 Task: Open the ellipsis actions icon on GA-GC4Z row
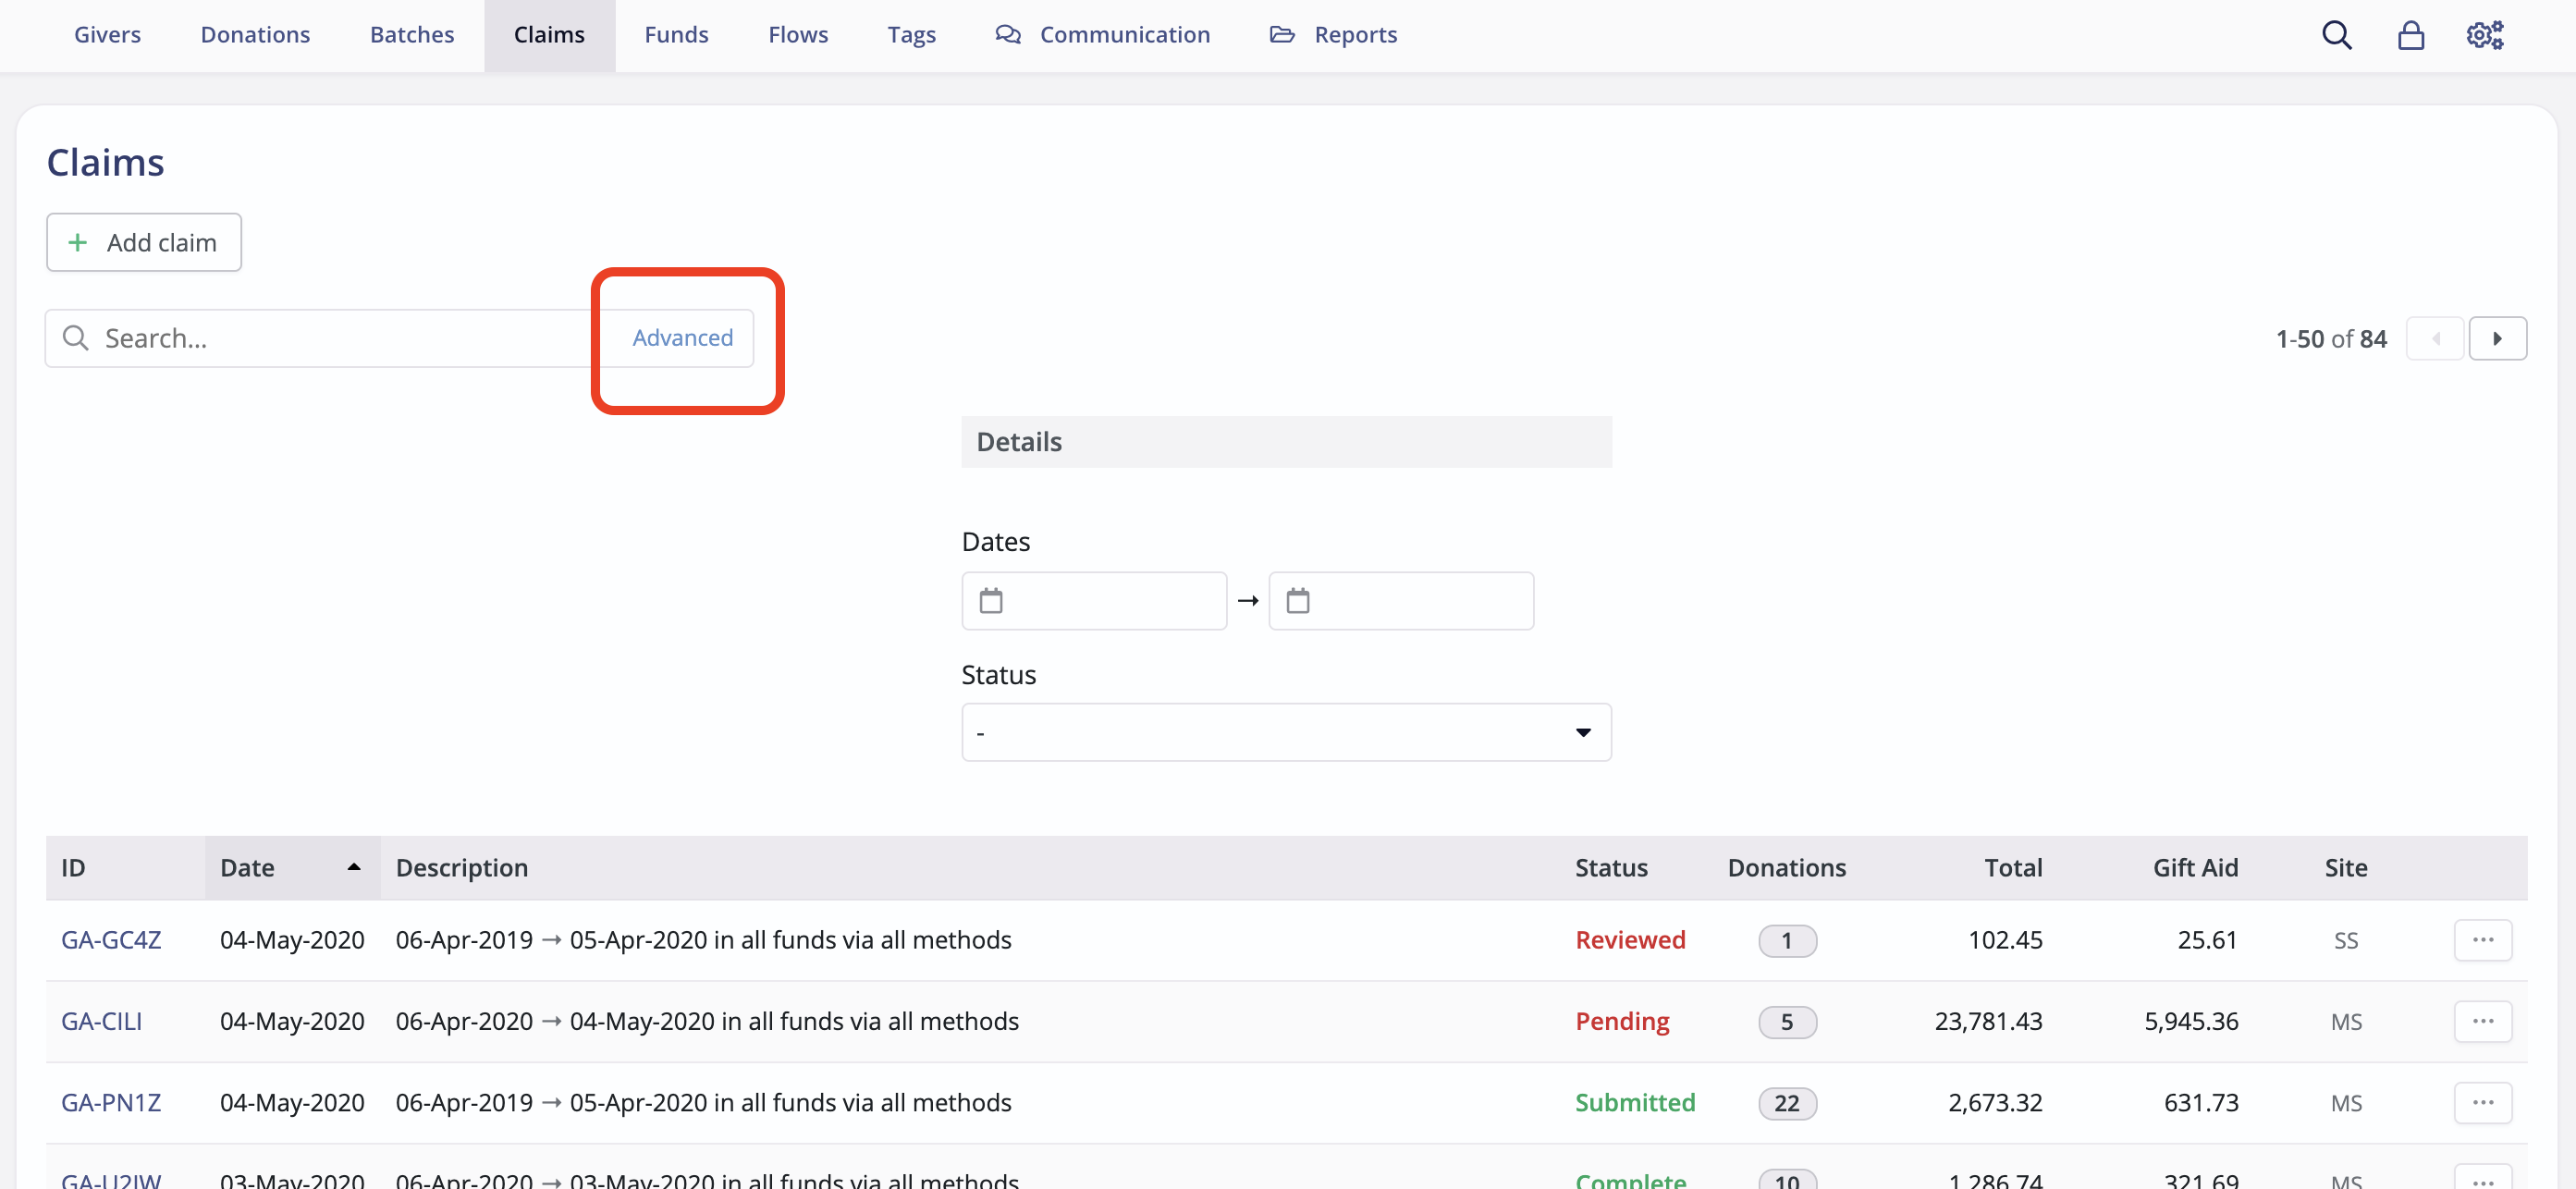click(x=2484, y=940)
